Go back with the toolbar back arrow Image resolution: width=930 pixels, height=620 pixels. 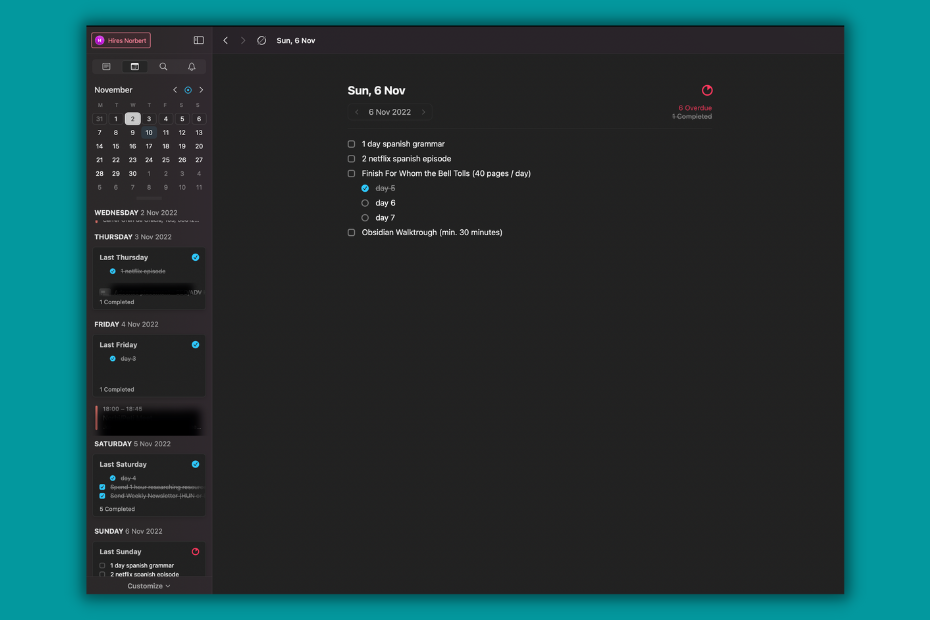[225, 40]
